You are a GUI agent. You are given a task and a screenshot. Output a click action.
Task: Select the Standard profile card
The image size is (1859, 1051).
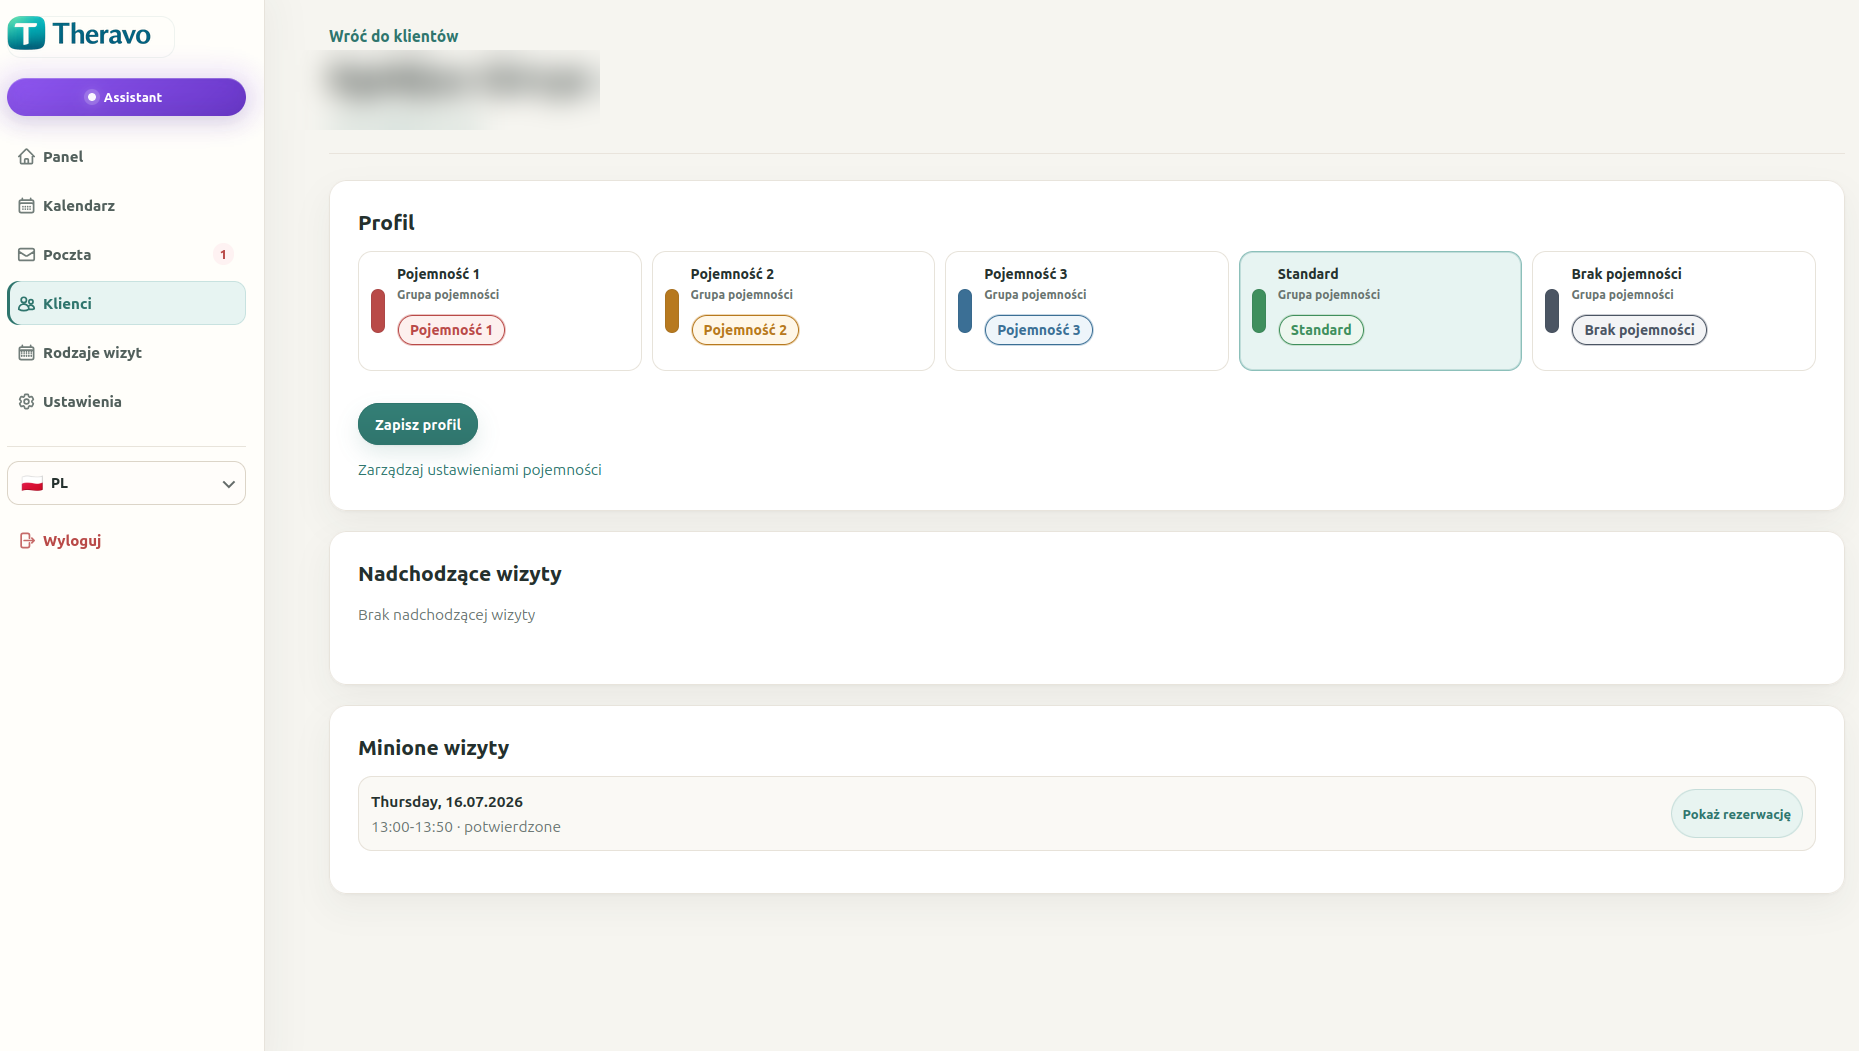click(1380, 311)
